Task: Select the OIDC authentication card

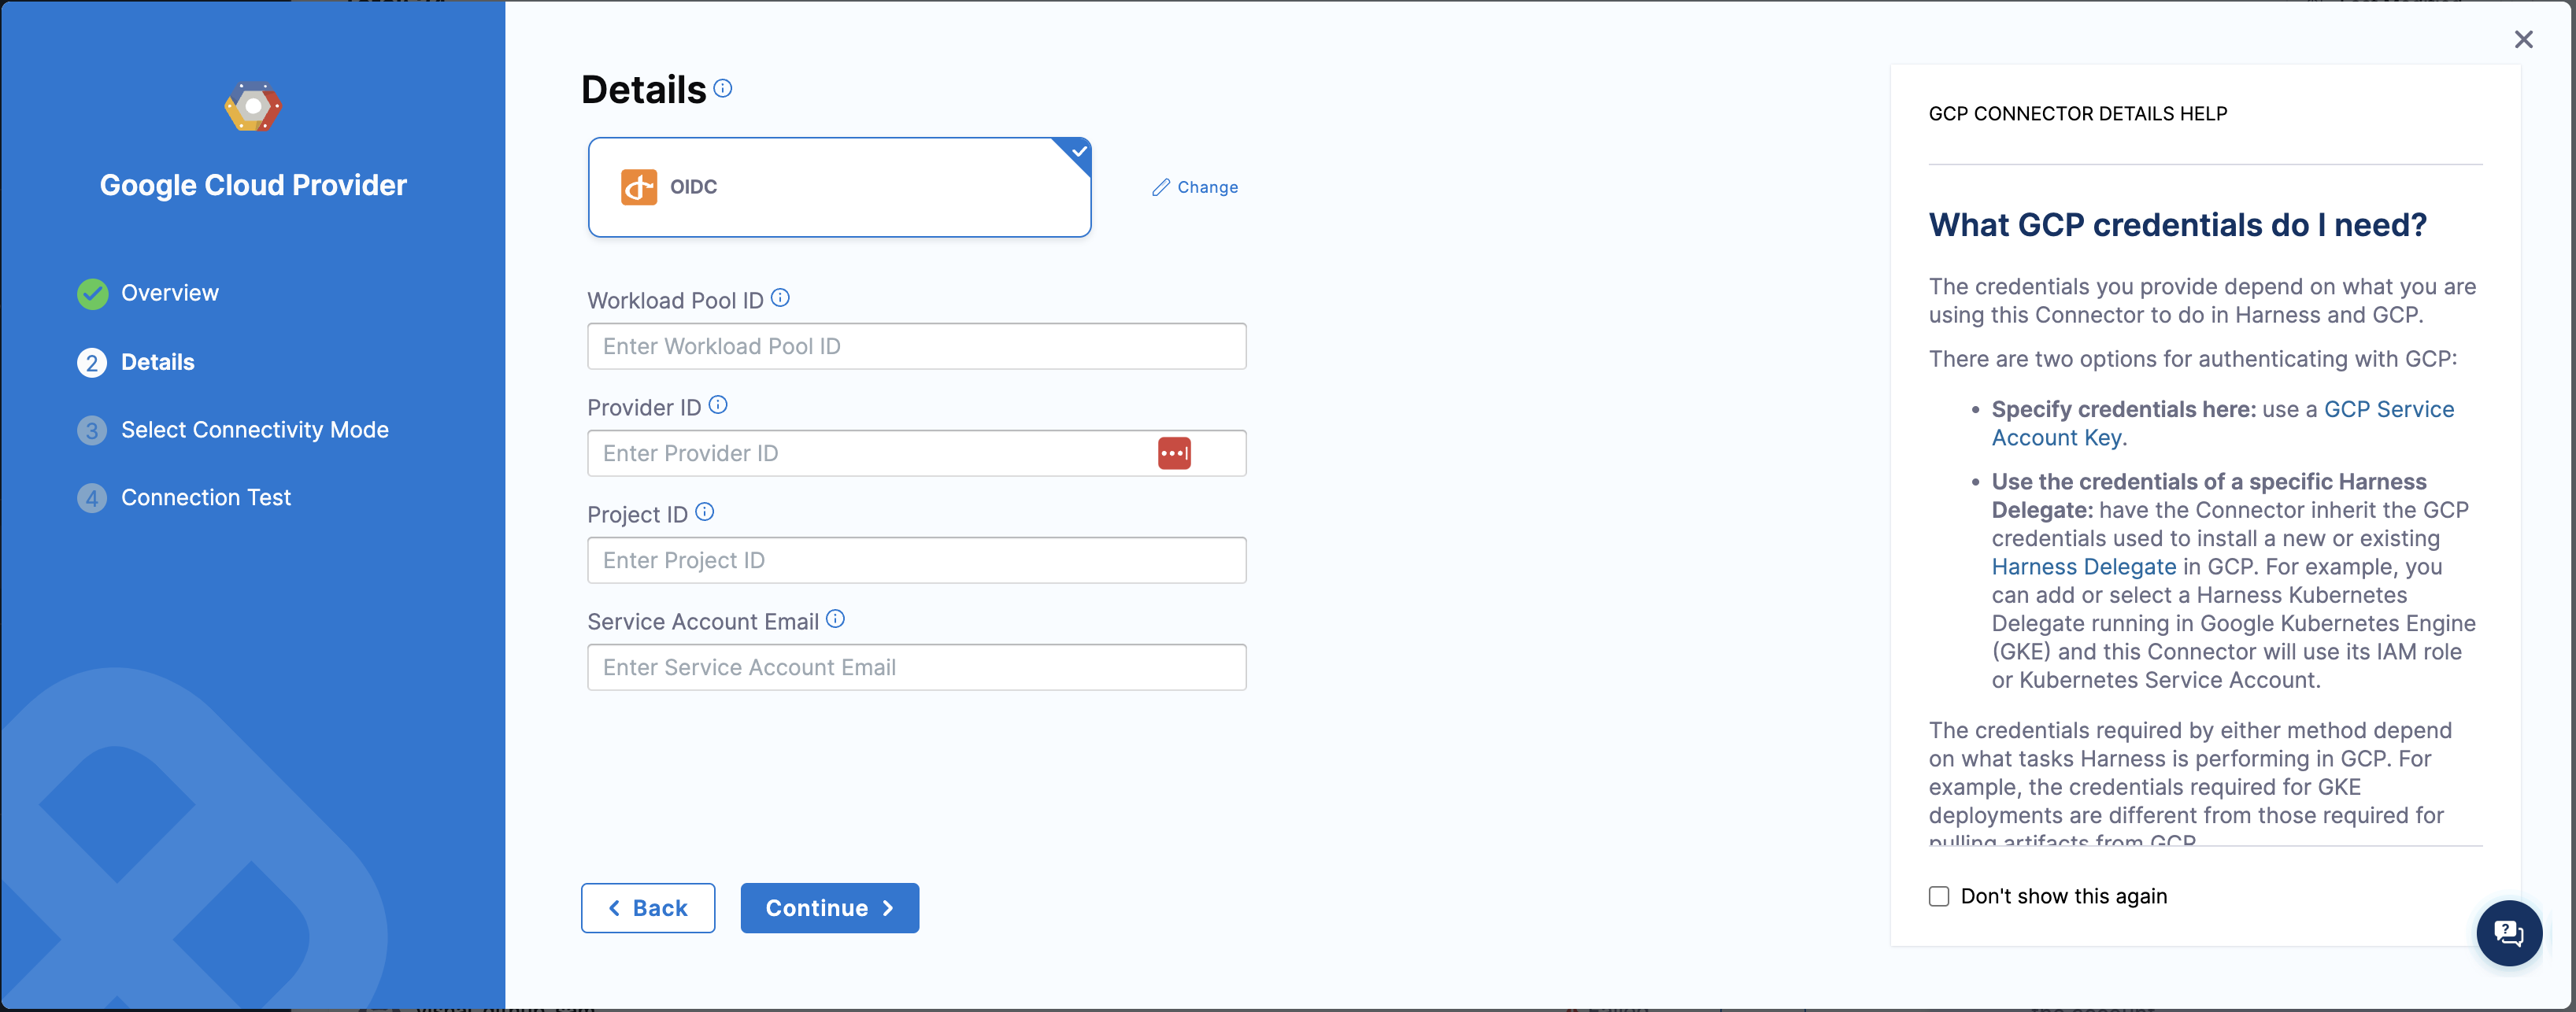Action: [x=838, y=187]
